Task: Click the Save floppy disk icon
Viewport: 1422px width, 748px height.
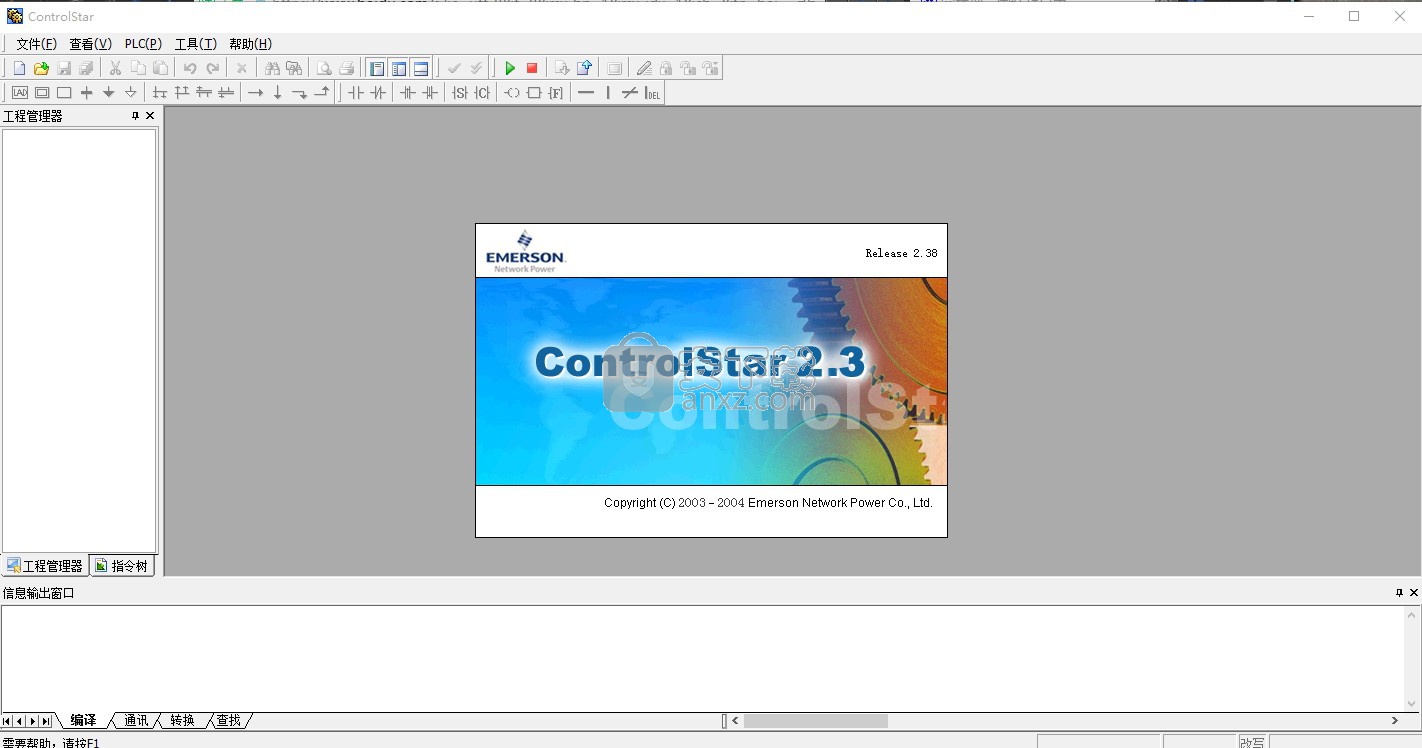Action: [64, 68]
